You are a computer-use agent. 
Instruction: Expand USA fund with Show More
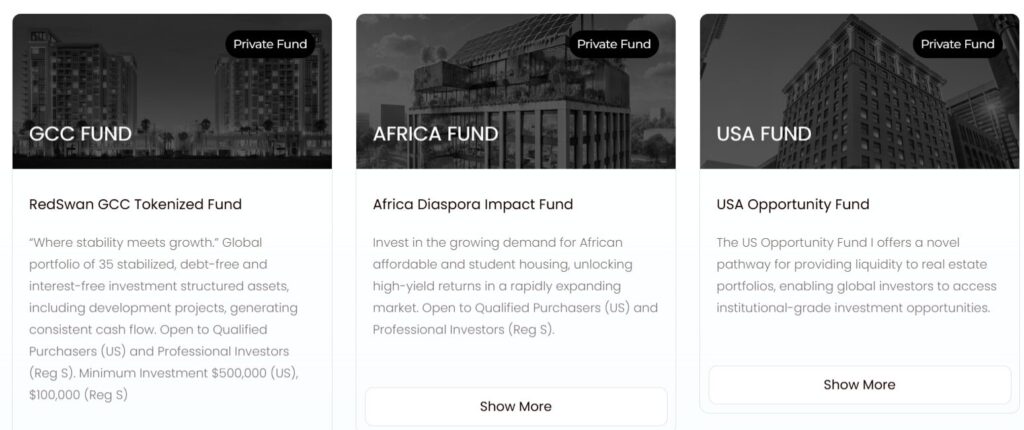click(859, 384)
